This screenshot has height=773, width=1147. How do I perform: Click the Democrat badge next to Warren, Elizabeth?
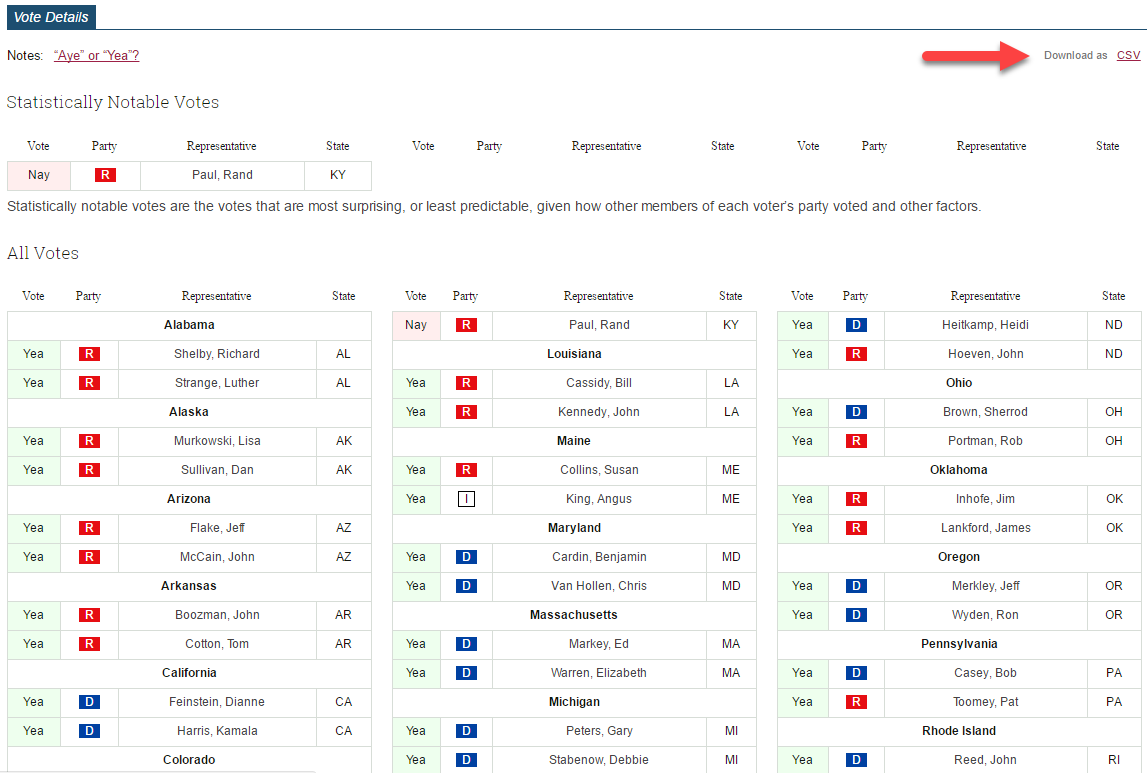click(x=466, y=673)
